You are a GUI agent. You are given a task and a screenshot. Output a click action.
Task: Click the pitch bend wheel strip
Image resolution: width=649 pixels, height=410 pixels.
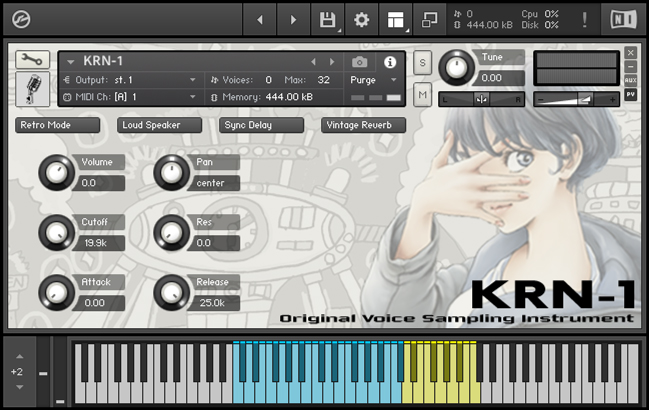pos(43,371)
